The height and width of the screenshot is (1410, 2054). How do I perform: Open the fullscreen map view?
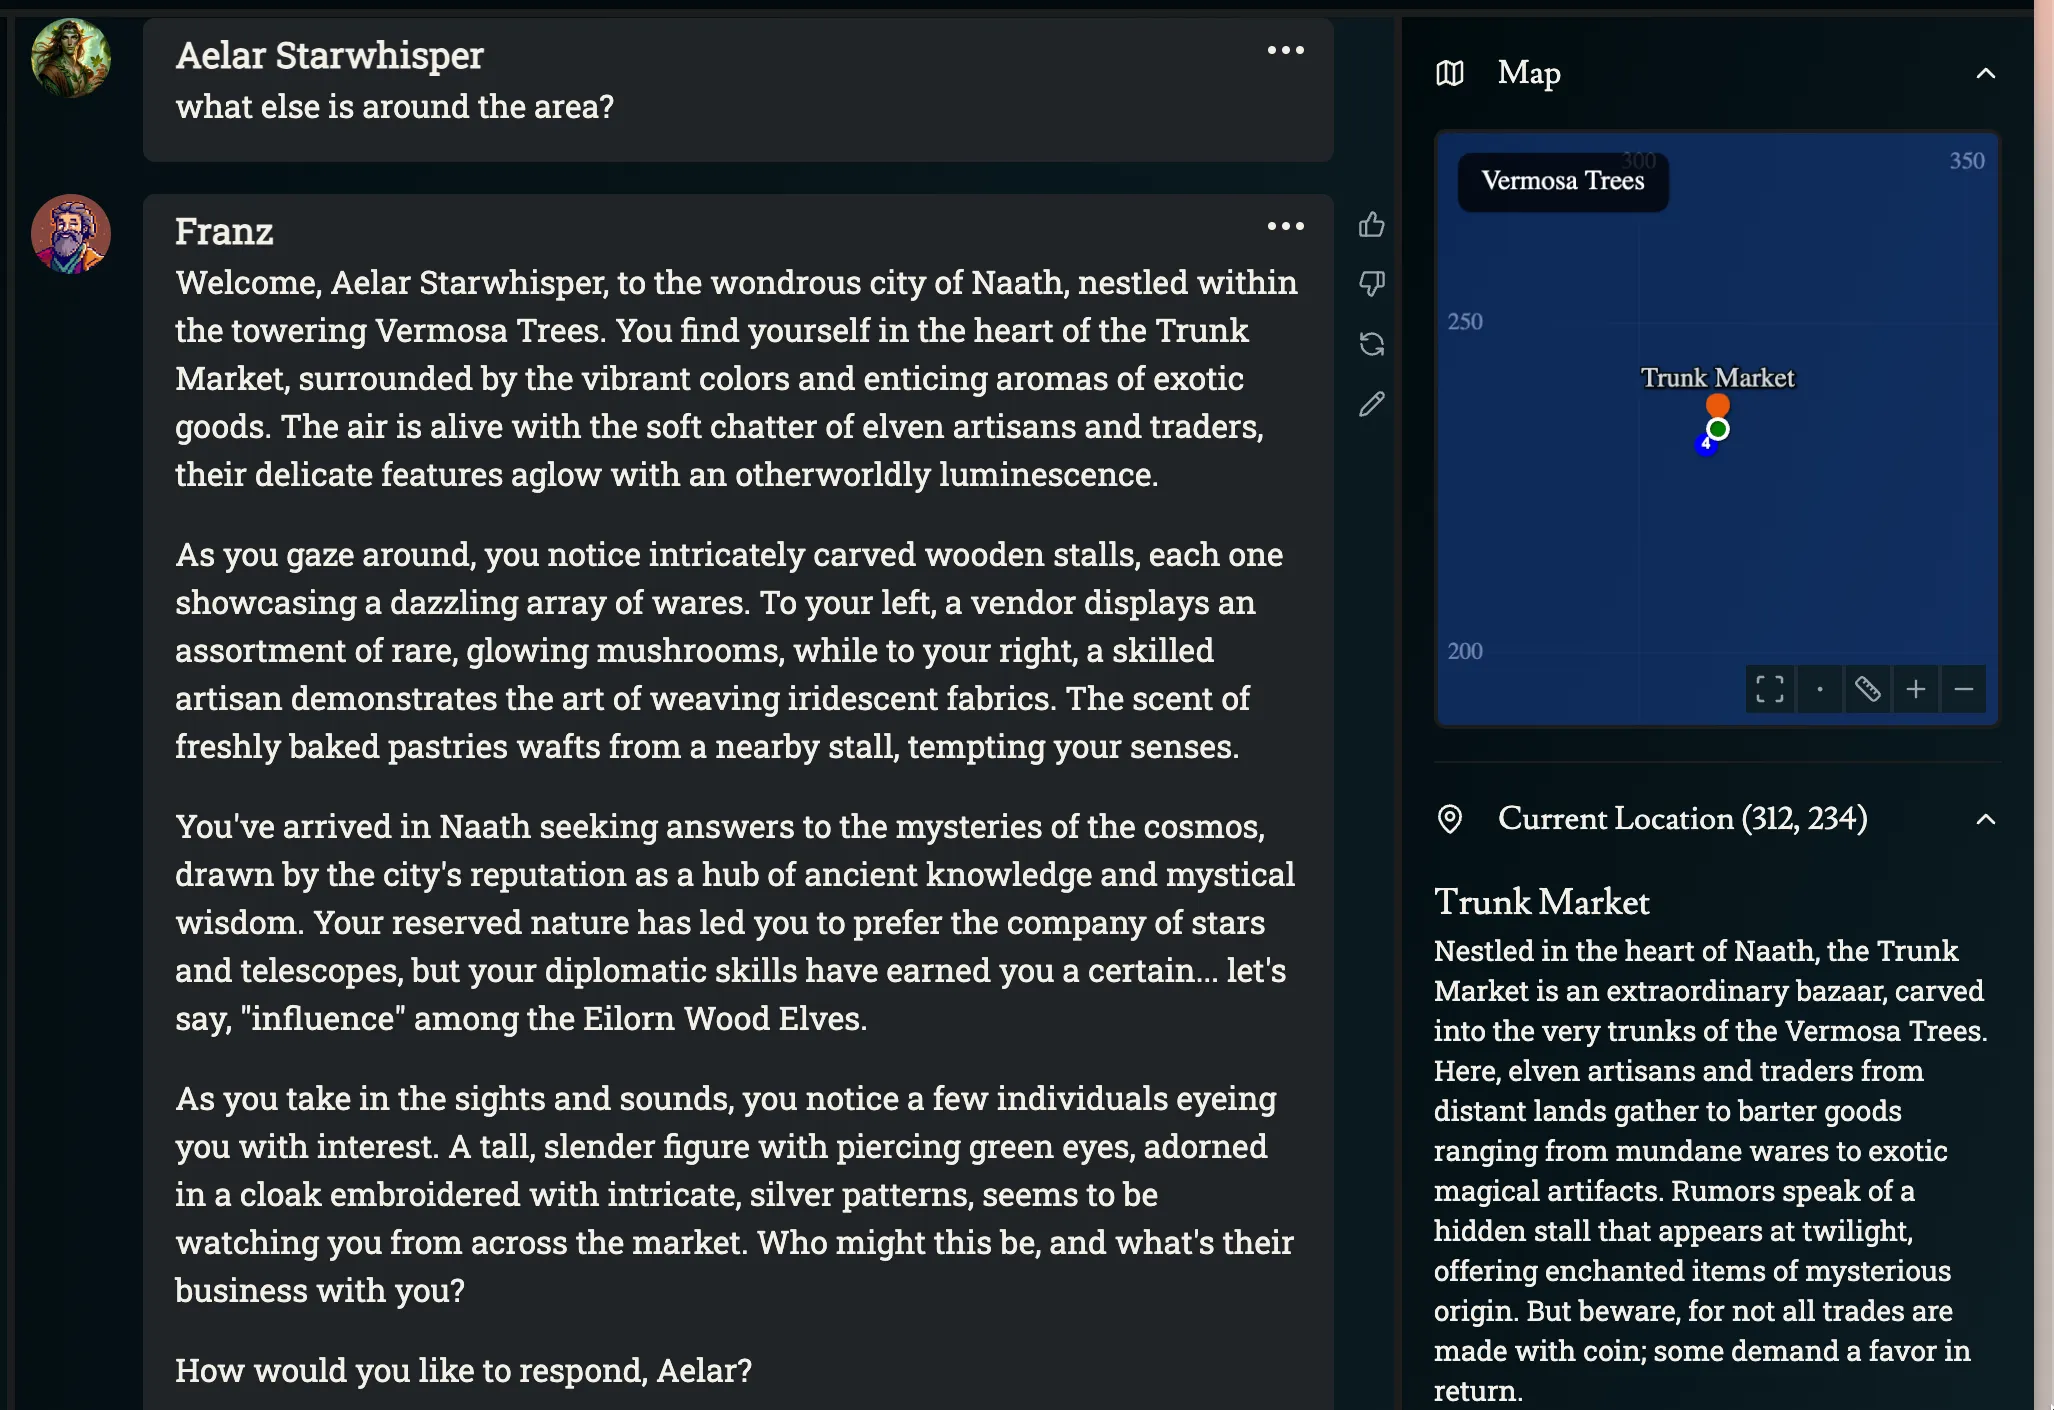(1769, 689)
